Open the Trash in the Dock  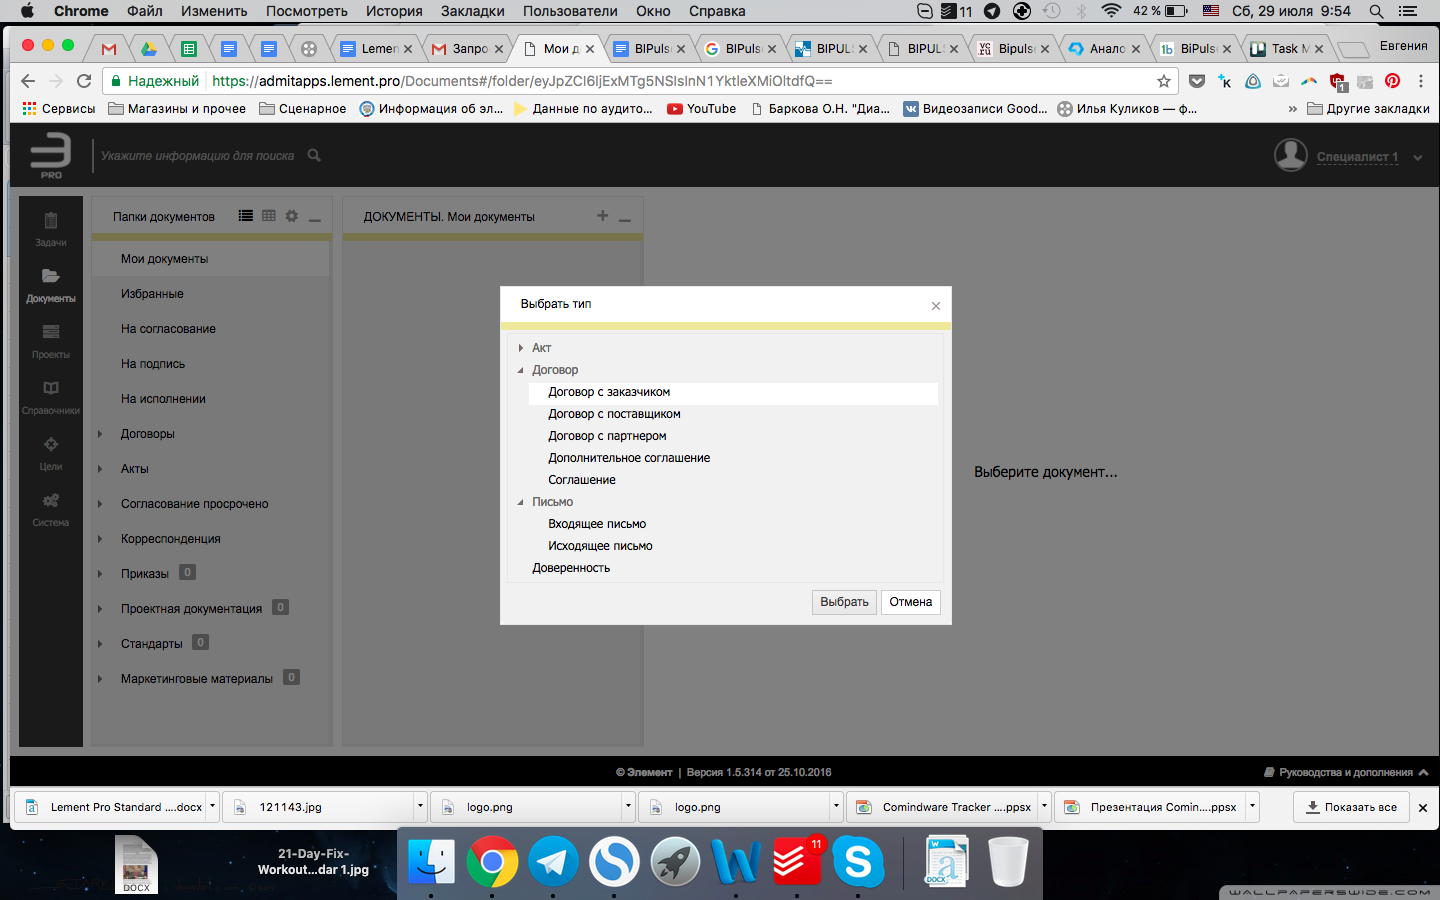[1007, 861]
